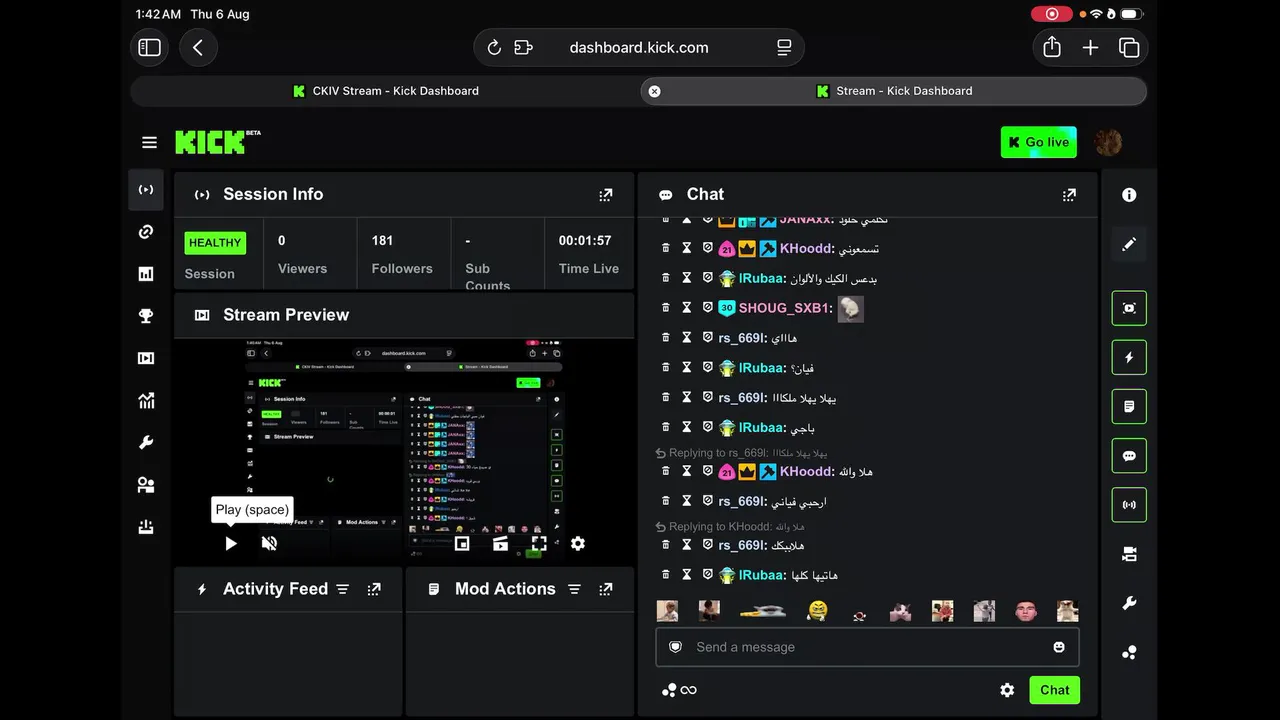Click the channel points infinity icon
Screen dimensions: 1280x720
[680, 690]
